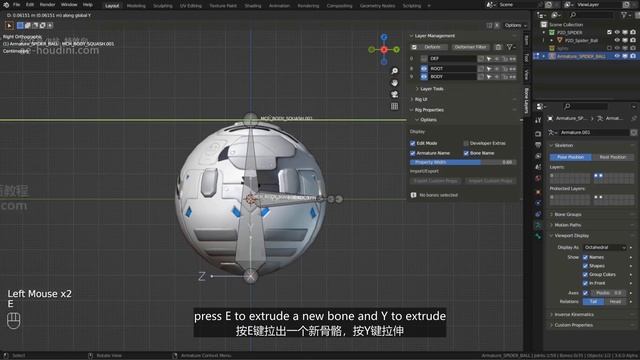
Task: Open the Bone Layers sidebar tab
Action: pyautogui.click(x=527, y=100)
